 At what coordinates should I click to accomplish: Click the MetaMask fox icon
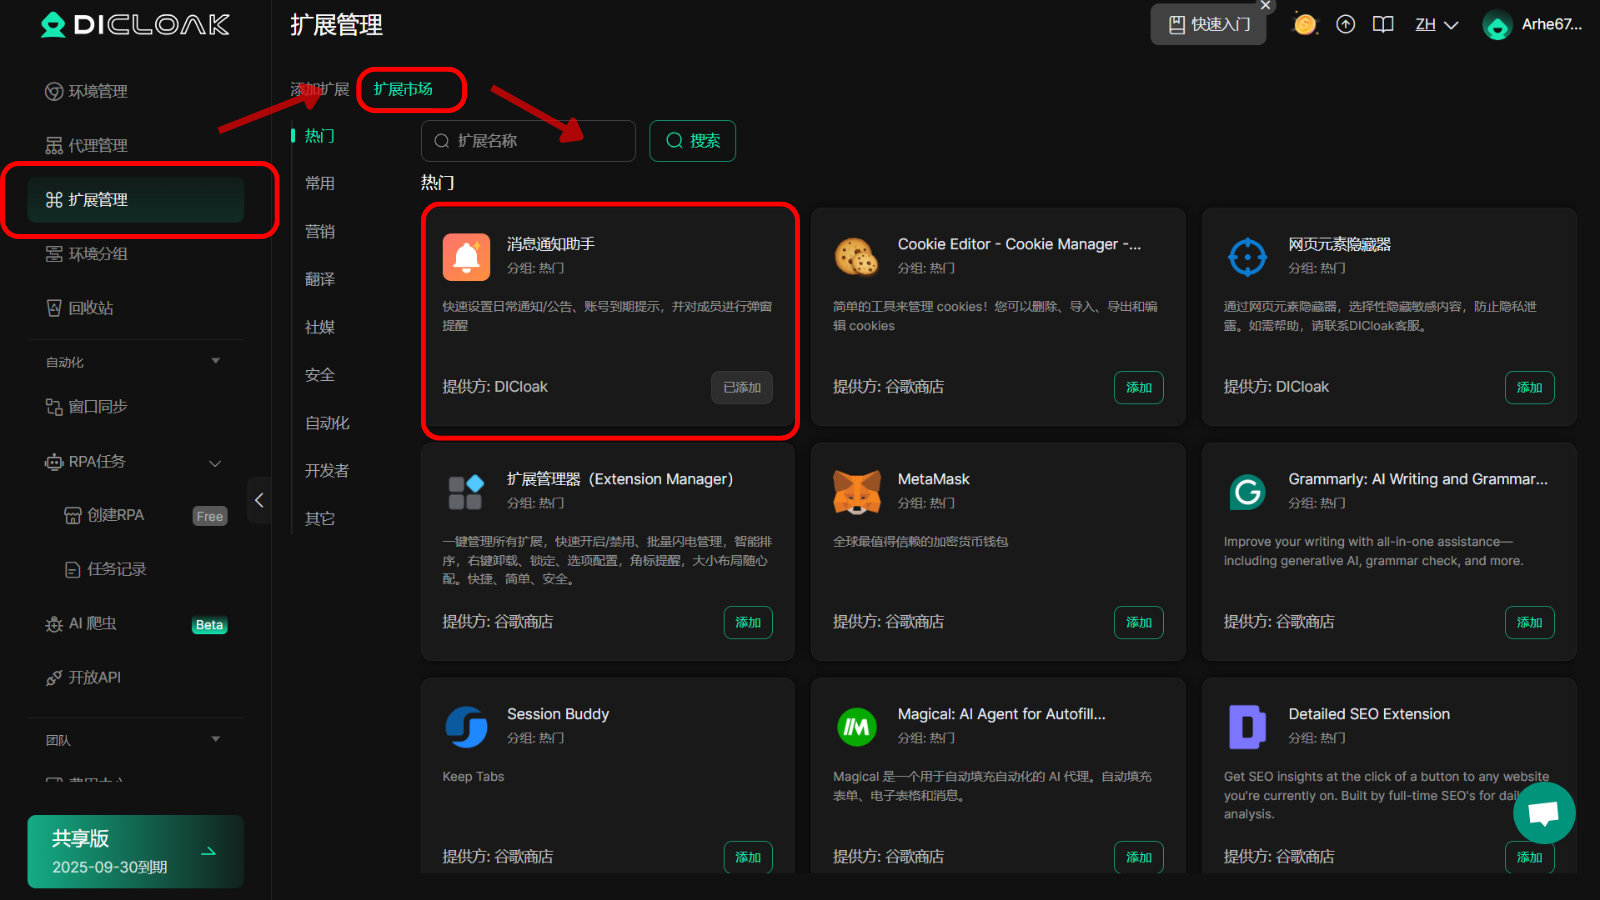coord(857,492)
